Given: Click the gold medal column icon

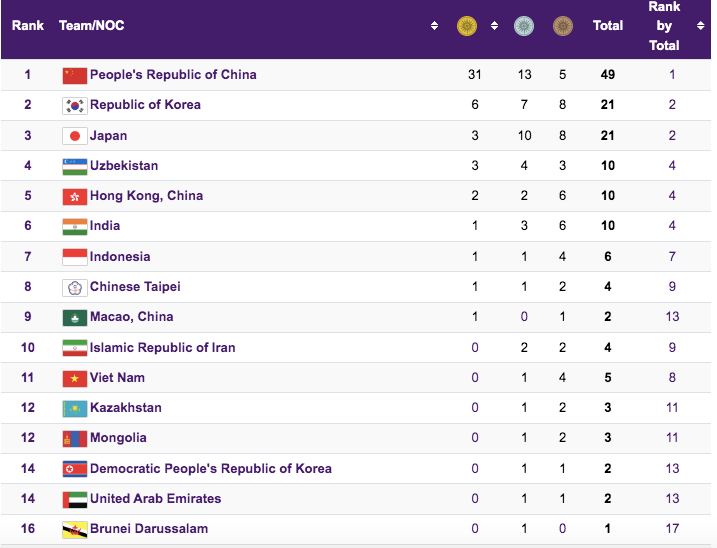Looking at the screenshot, I should (x=466, y=26).
